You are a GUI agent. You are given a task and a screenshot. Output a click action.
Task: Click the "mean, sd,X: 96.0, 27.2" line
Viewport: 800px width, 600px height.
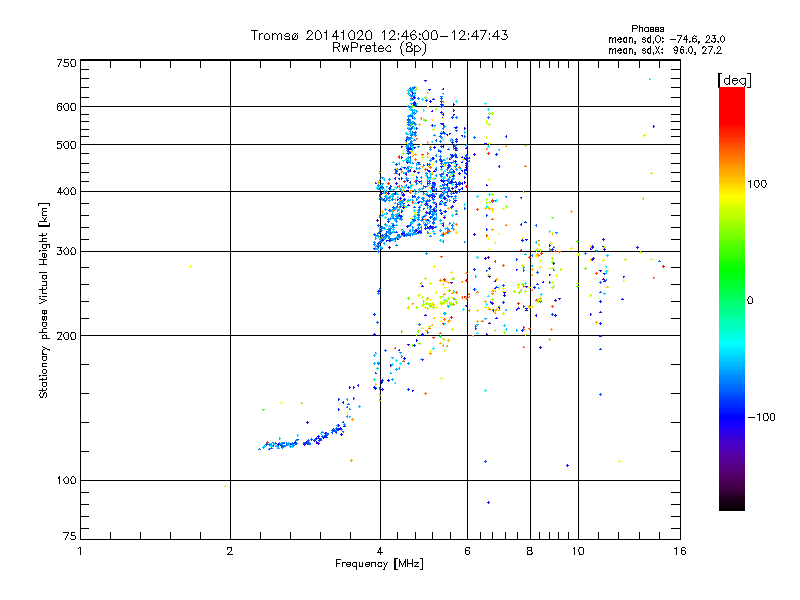coord(665,51)
